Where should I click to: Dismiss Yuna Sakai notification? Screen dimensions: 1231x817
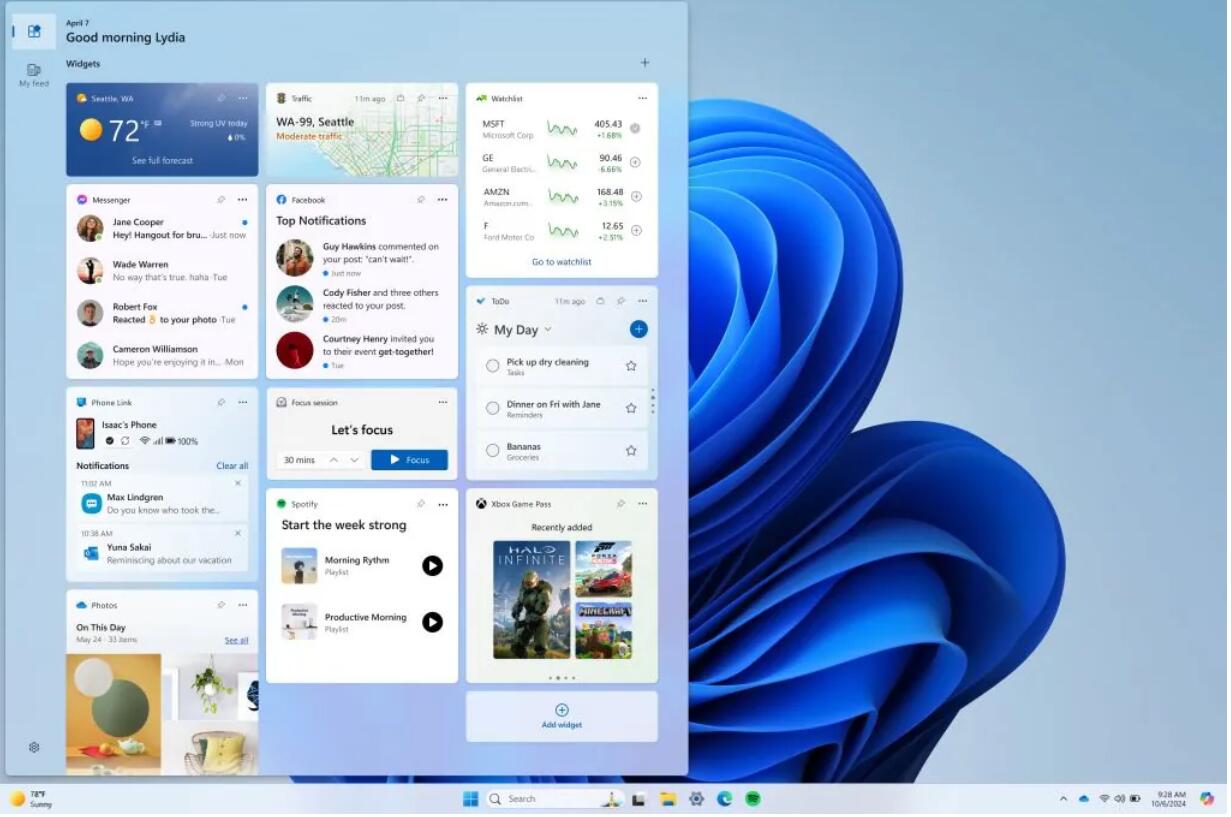238,535
